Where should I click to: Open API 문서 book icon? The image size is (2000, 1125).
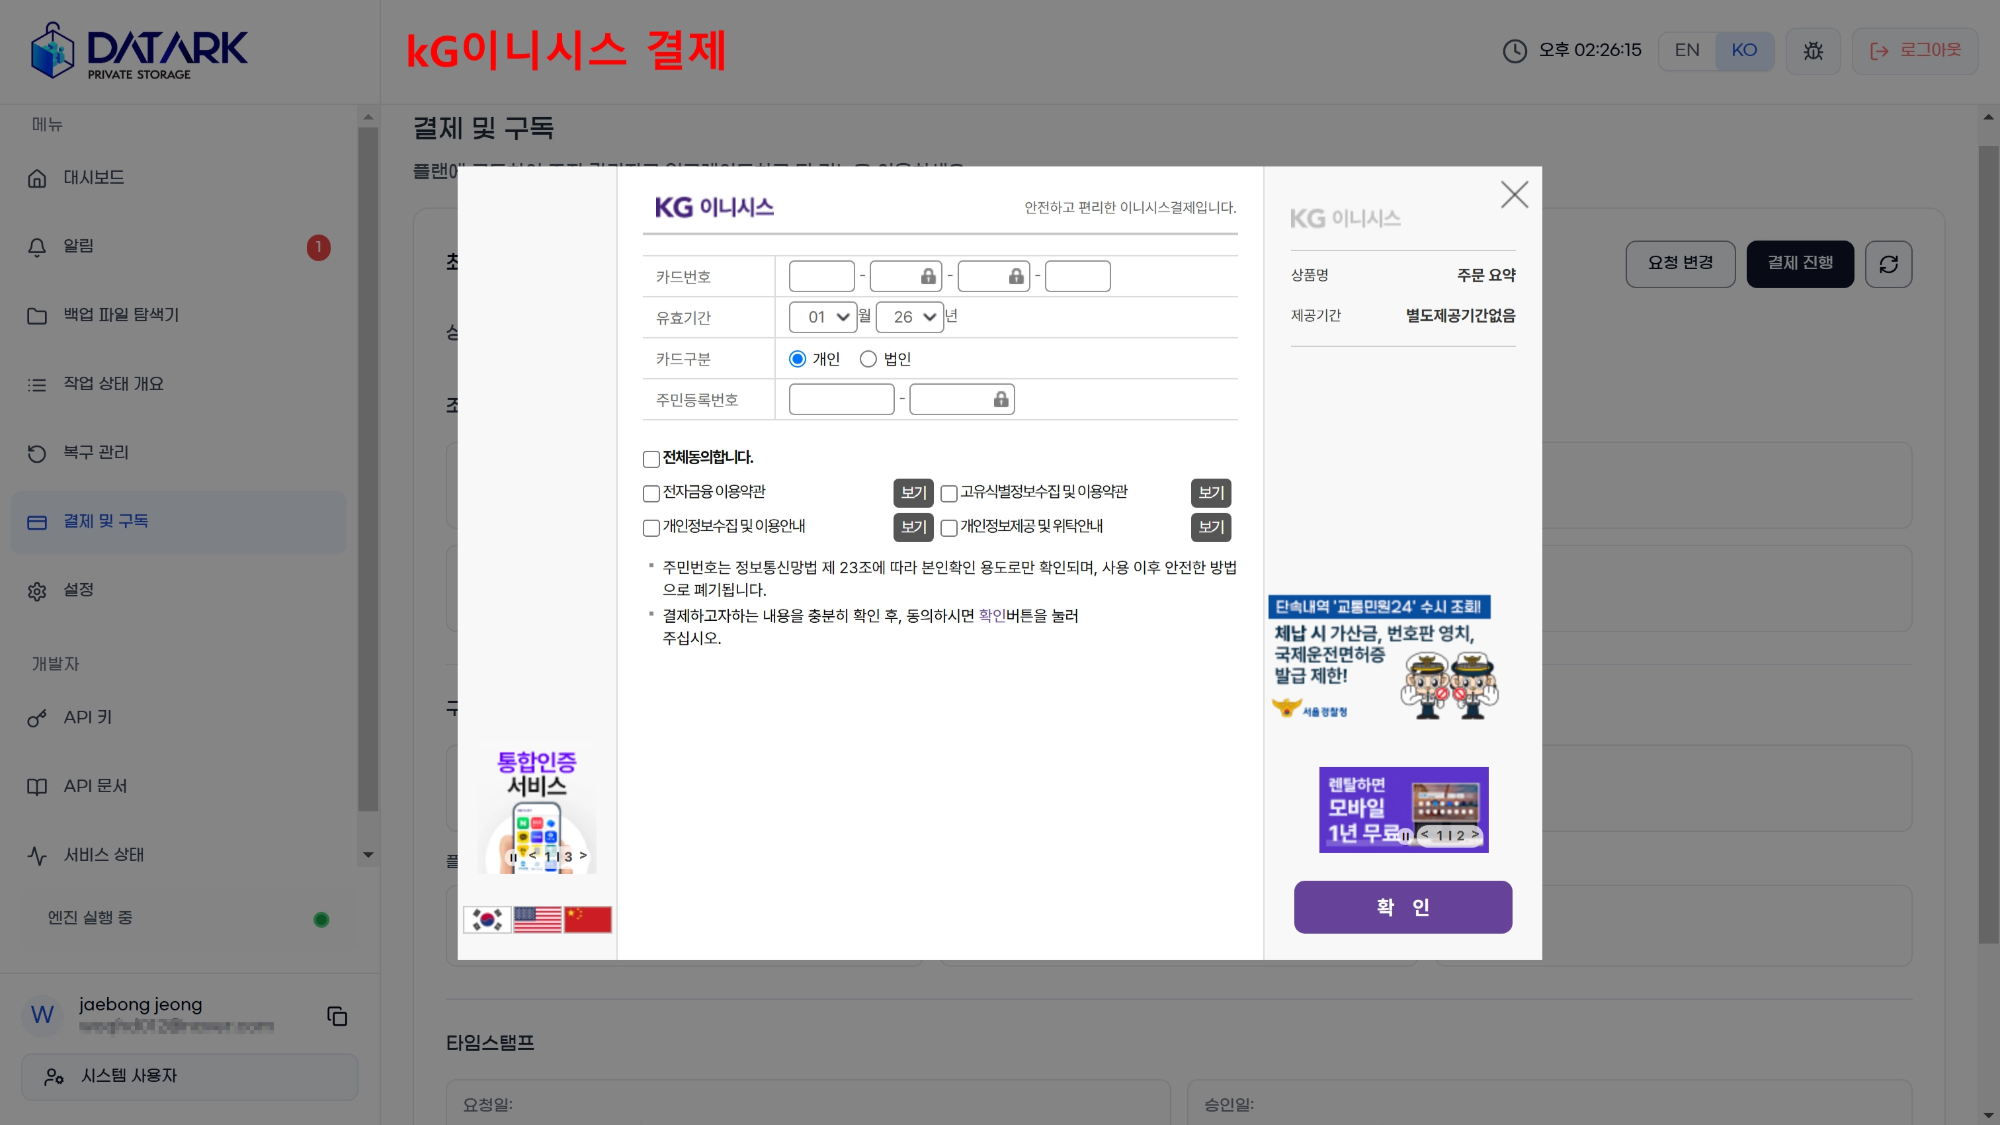37,787
